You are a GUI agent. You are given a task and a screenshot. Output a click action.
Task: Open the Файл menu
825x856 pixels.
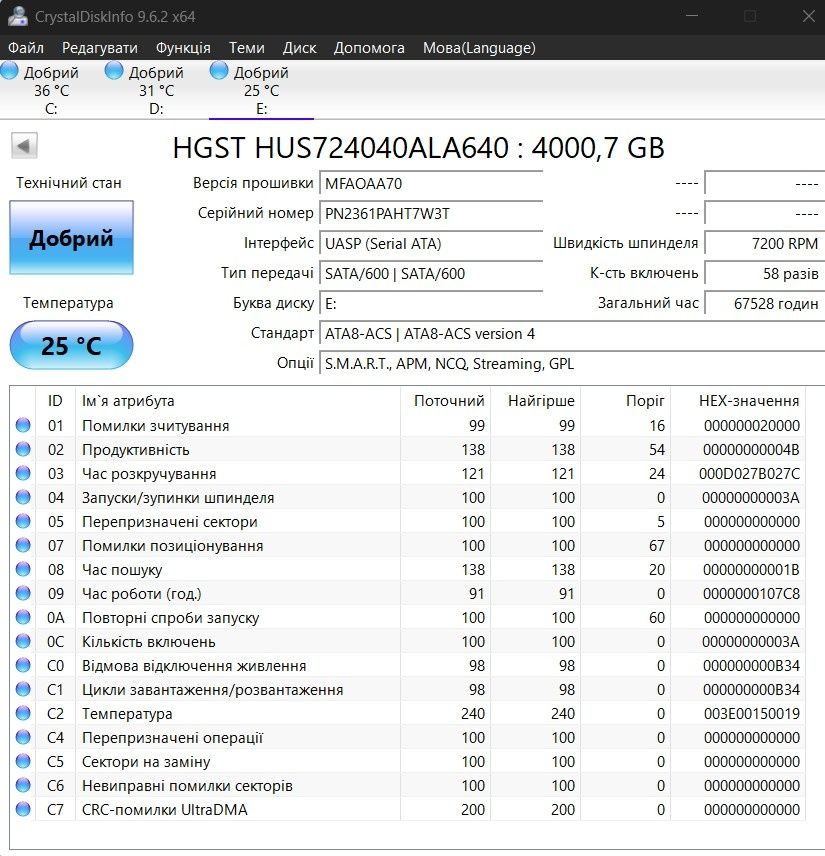(26, 48)
